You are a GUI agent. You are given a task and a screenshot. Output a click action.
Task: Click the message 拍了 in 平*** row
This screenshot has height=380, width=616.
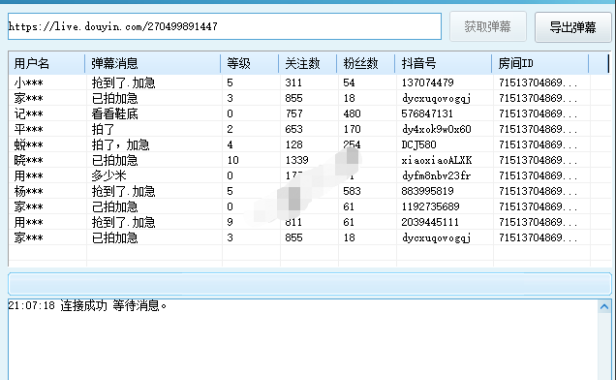coord(103,129)
